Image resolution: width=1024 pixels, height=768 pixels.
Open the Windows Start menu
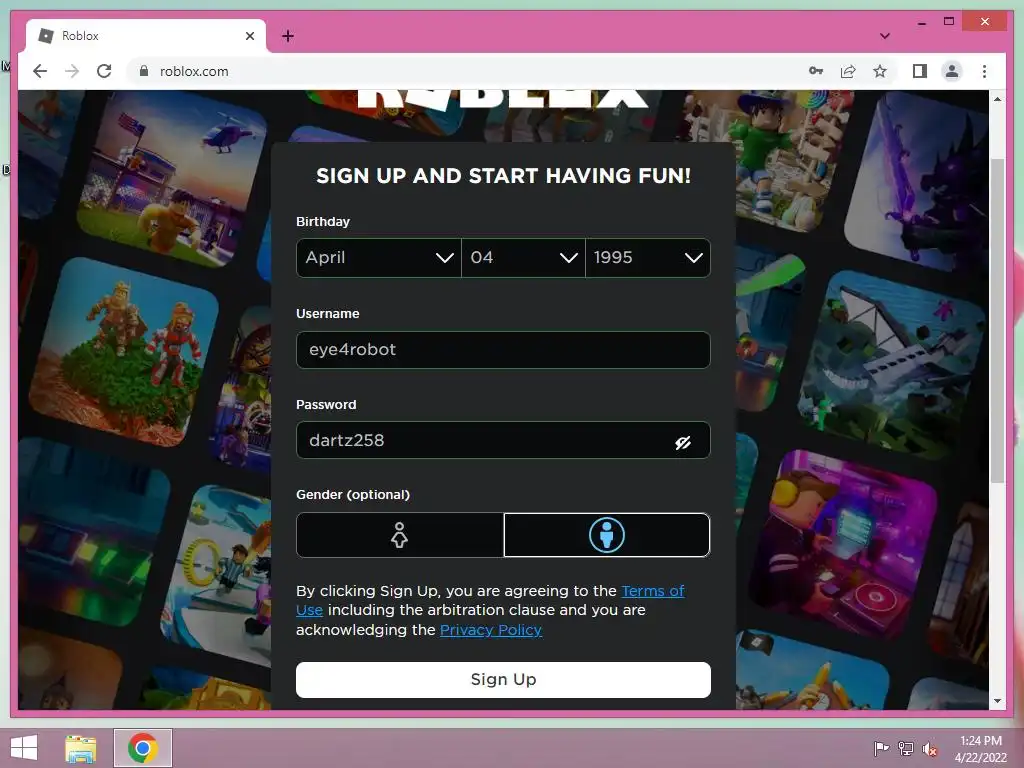(24, 748)
